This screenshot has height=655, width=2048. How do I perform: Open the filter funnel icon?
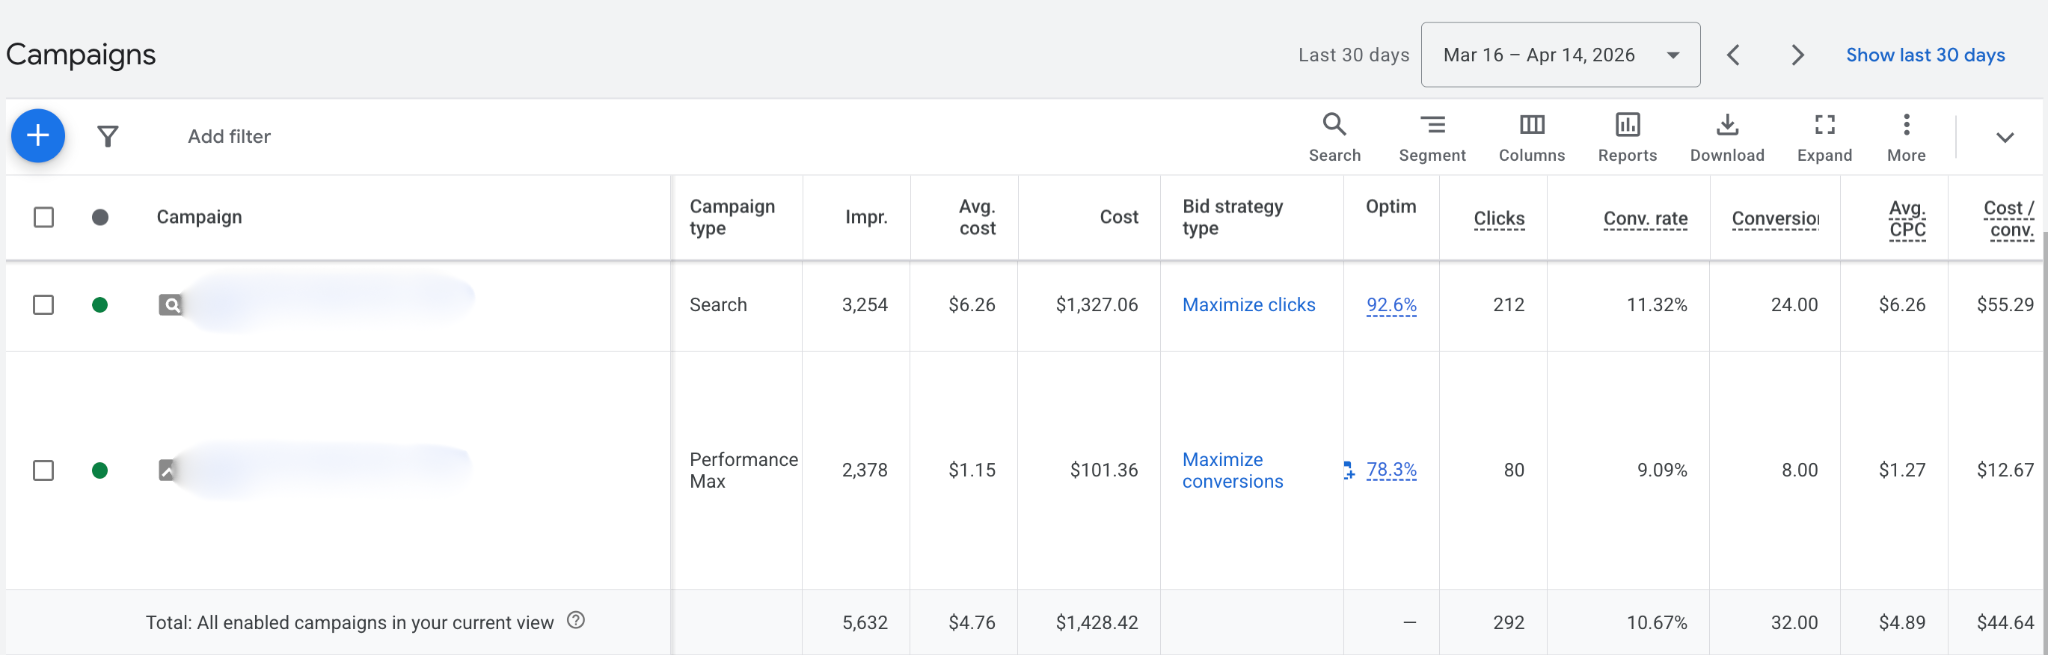pos(108,136)
